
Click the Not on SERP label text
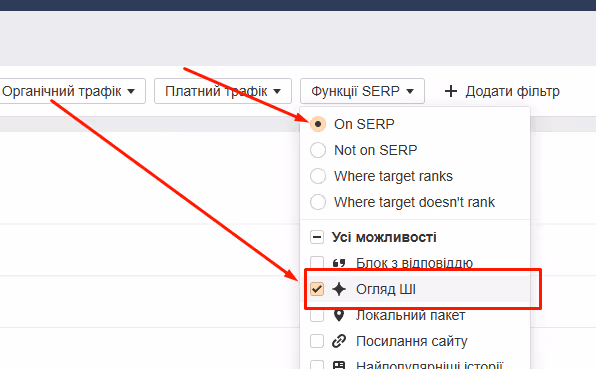coord(376,150)
